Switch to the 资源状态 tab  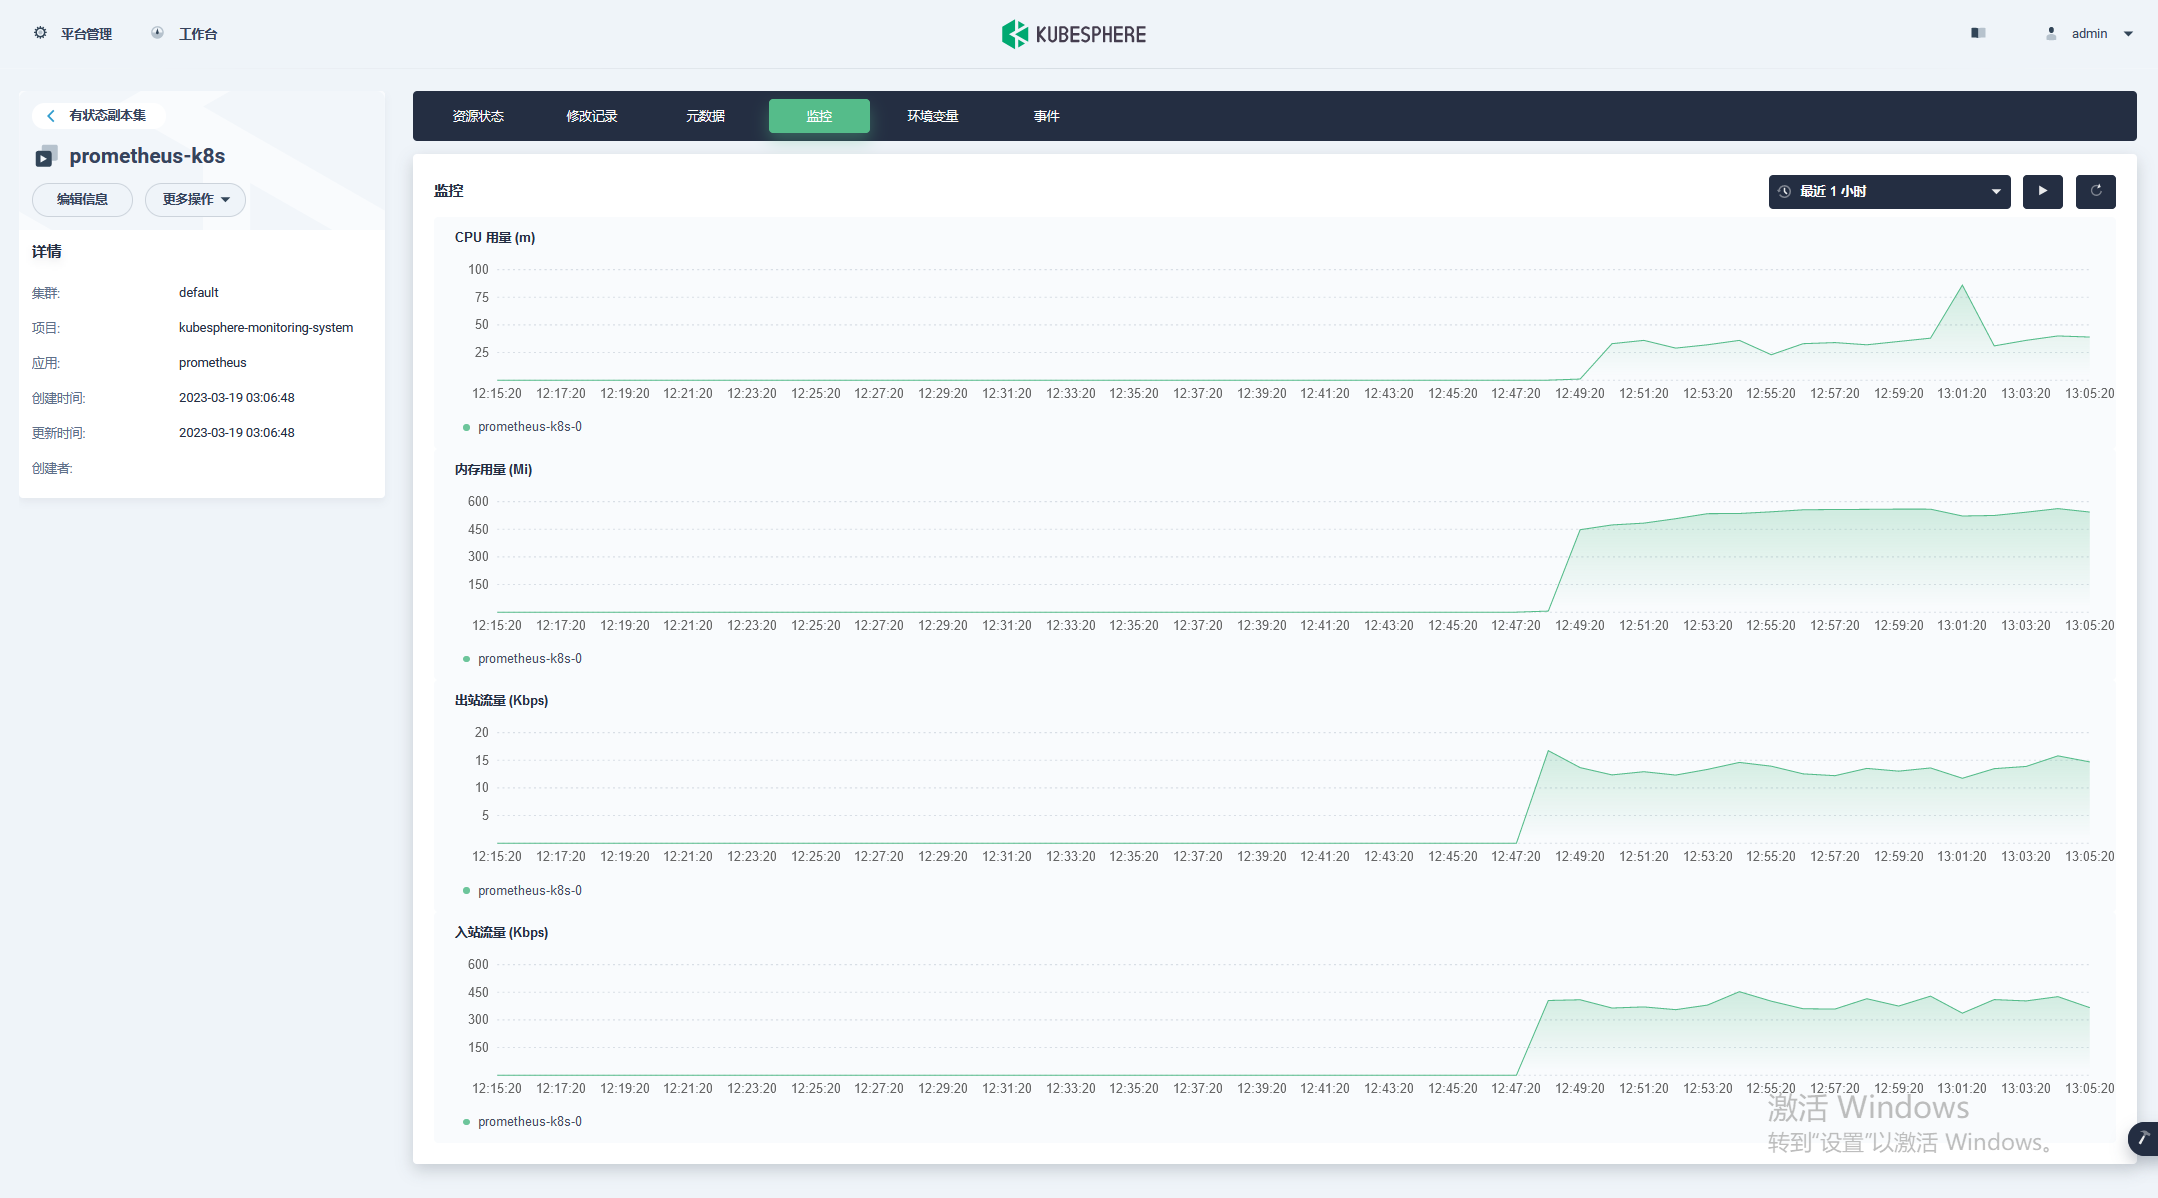478,115
